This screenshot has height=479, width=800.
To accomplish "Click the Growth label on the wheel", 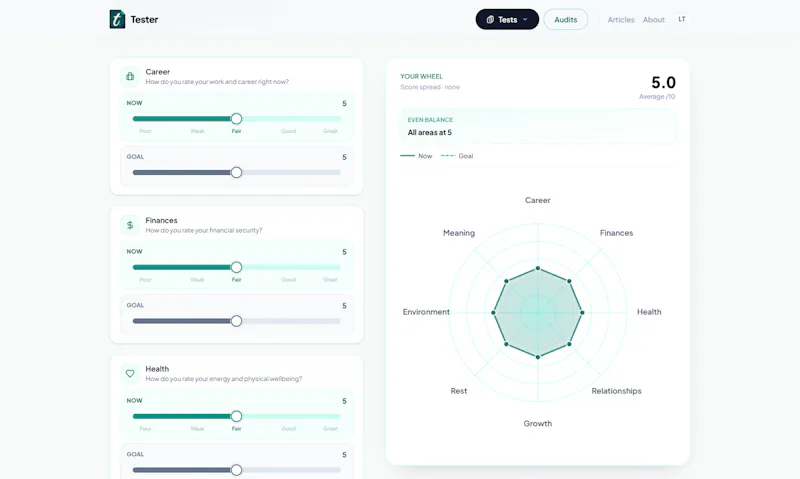I will pos(538,423).
